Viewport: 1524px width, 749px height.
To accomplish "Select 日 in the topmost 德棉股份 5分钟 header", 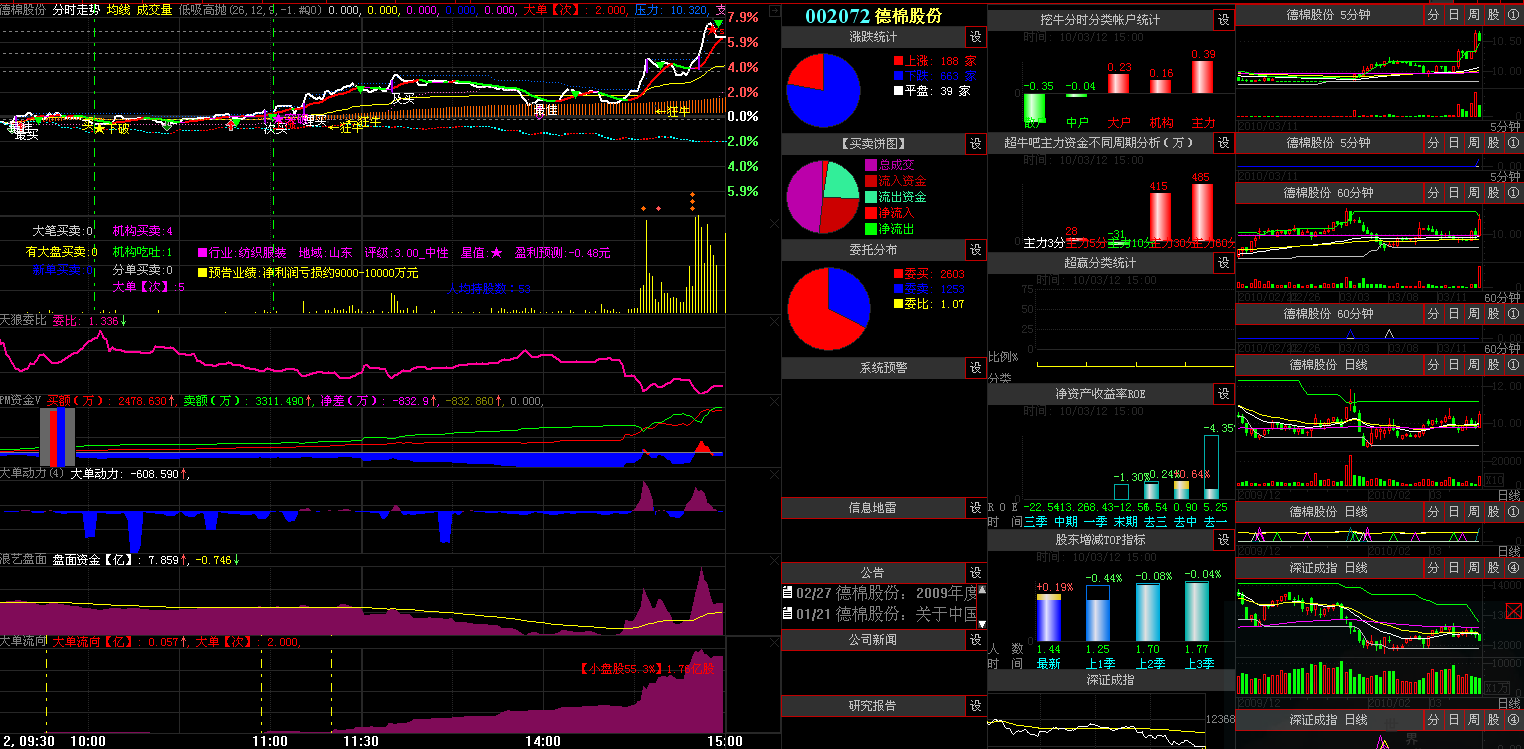I will tap(1453, 15).
